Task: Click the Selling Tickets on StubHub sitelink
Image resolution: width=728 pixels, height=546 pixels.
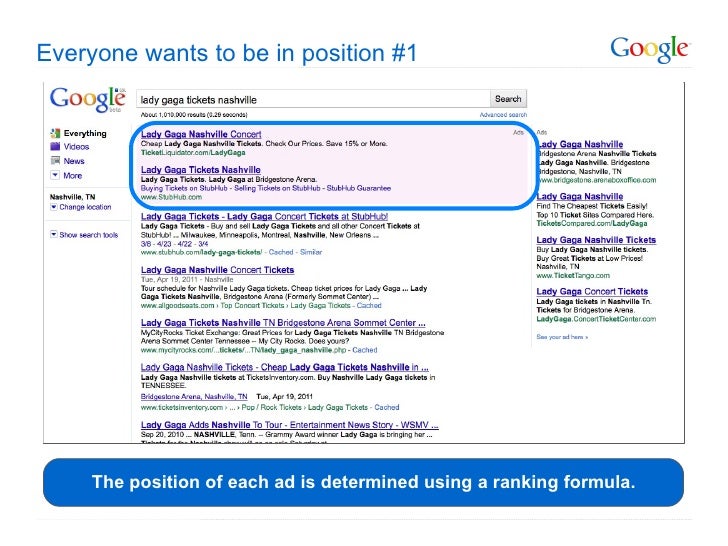Action: pyautogui.click(x=277, y=188)
